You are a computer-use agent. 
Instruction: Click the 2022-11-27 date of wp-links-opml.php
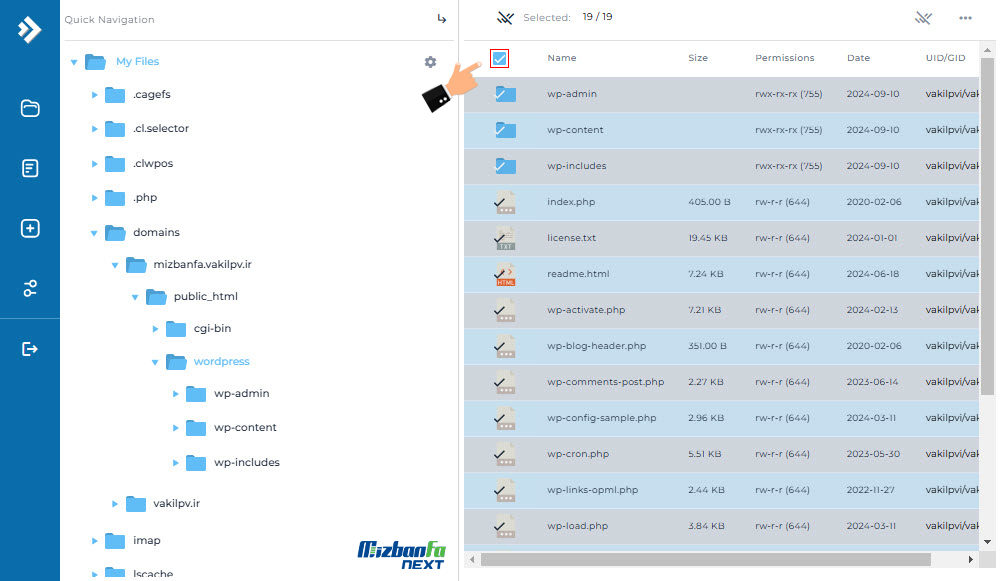(x=871, y=490)
